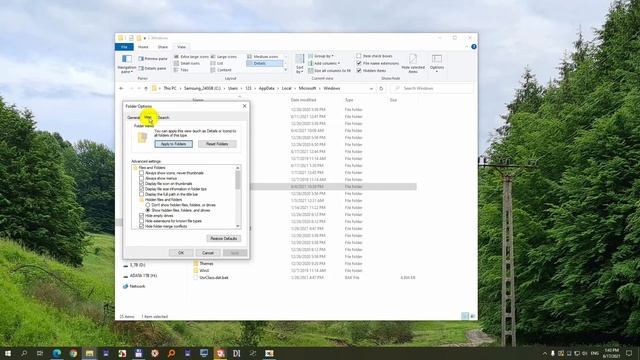
Task: Switch to the large icons view in the status bar
Action: click(x=473, y=316)
